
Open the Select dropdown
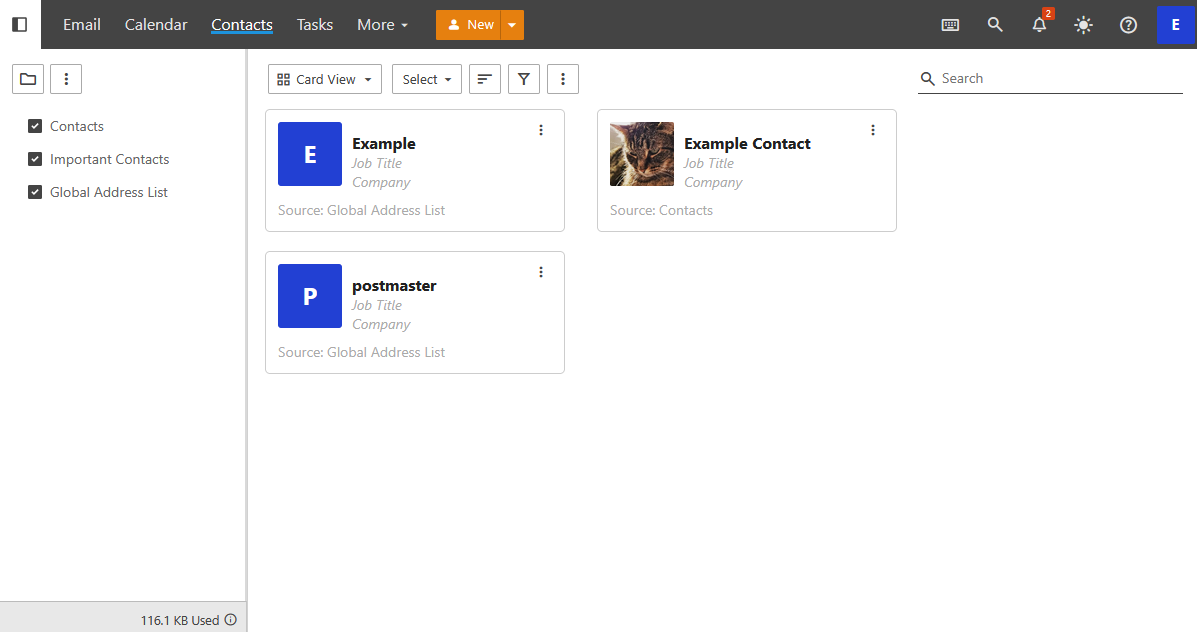(426, 79)
